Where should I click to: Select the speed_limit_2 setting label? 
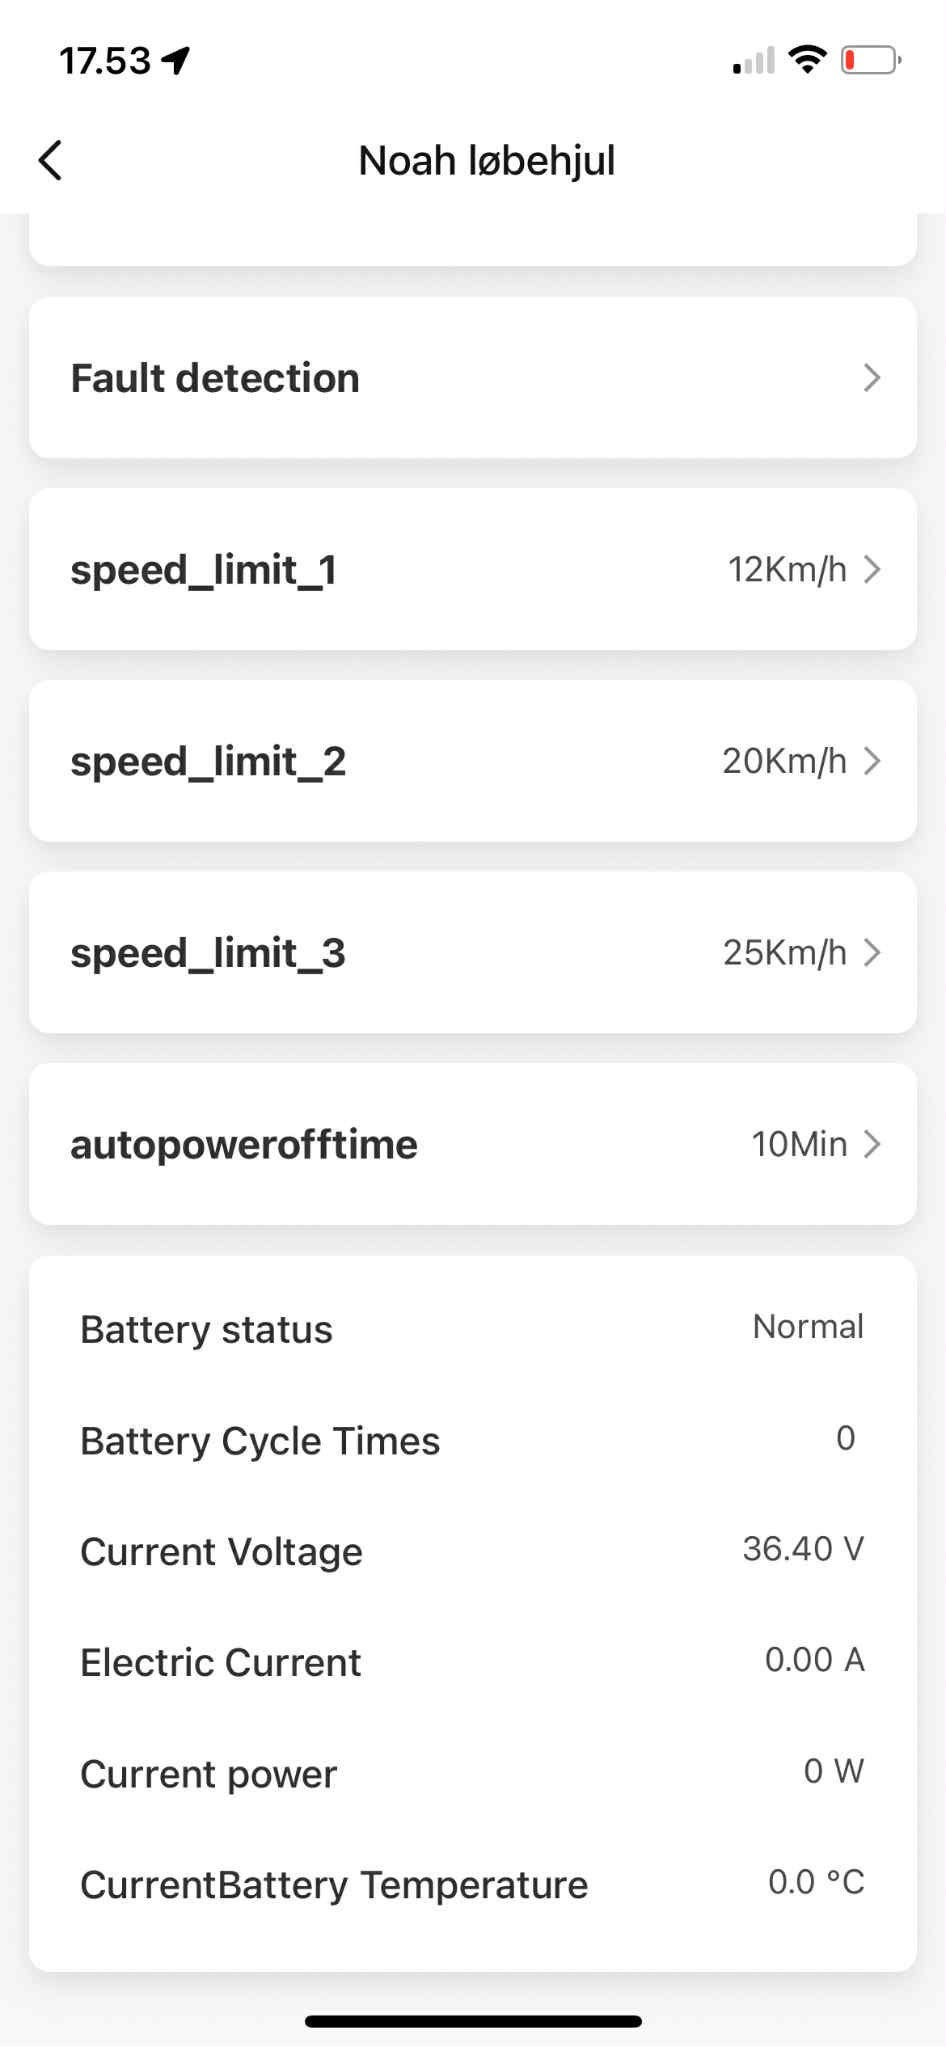tap(208, 762)
